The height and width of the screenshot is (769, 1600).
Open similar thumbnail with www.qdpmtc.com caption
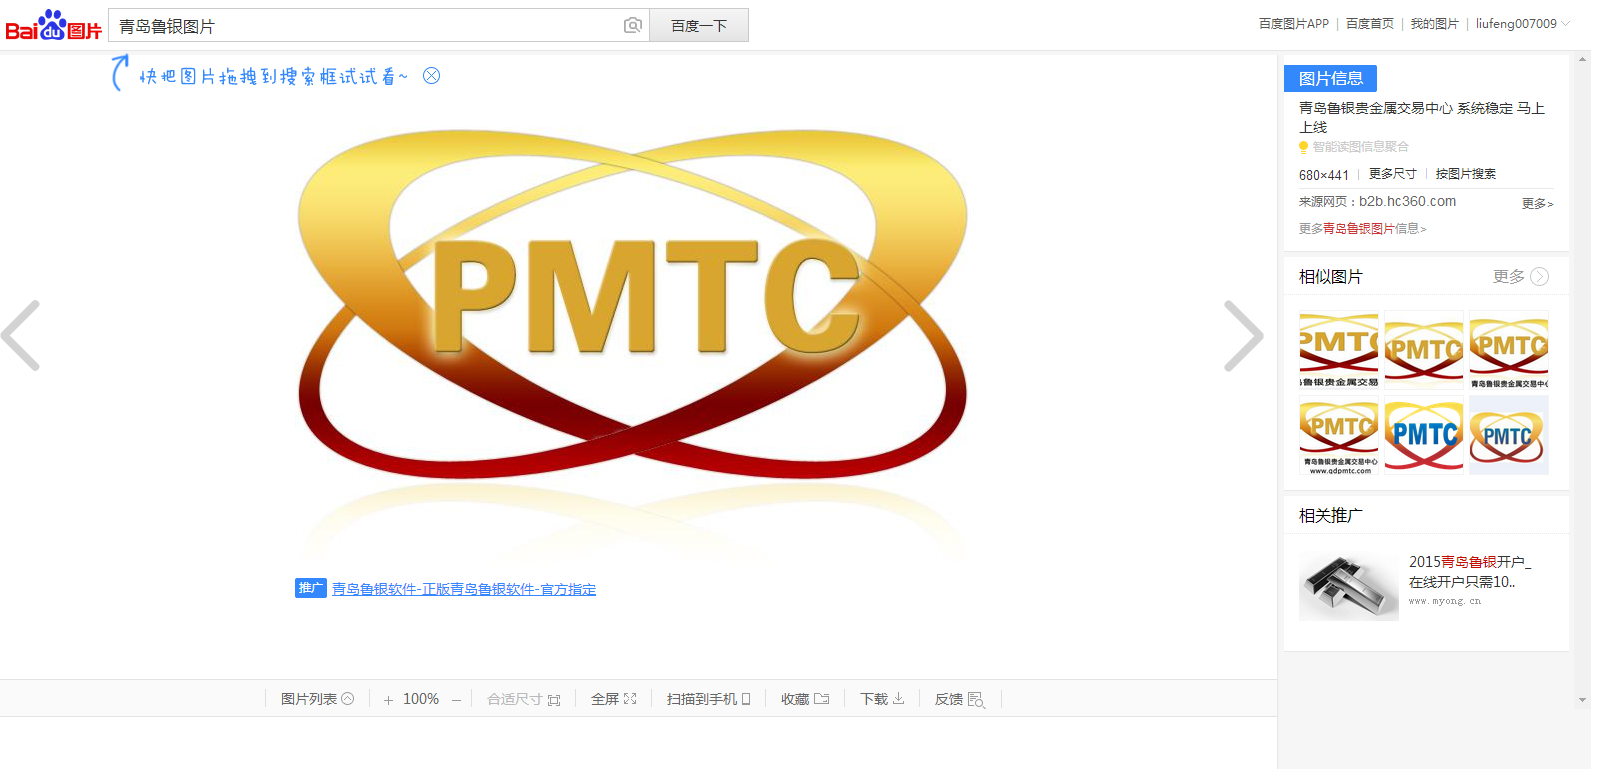pos(1338,435)
